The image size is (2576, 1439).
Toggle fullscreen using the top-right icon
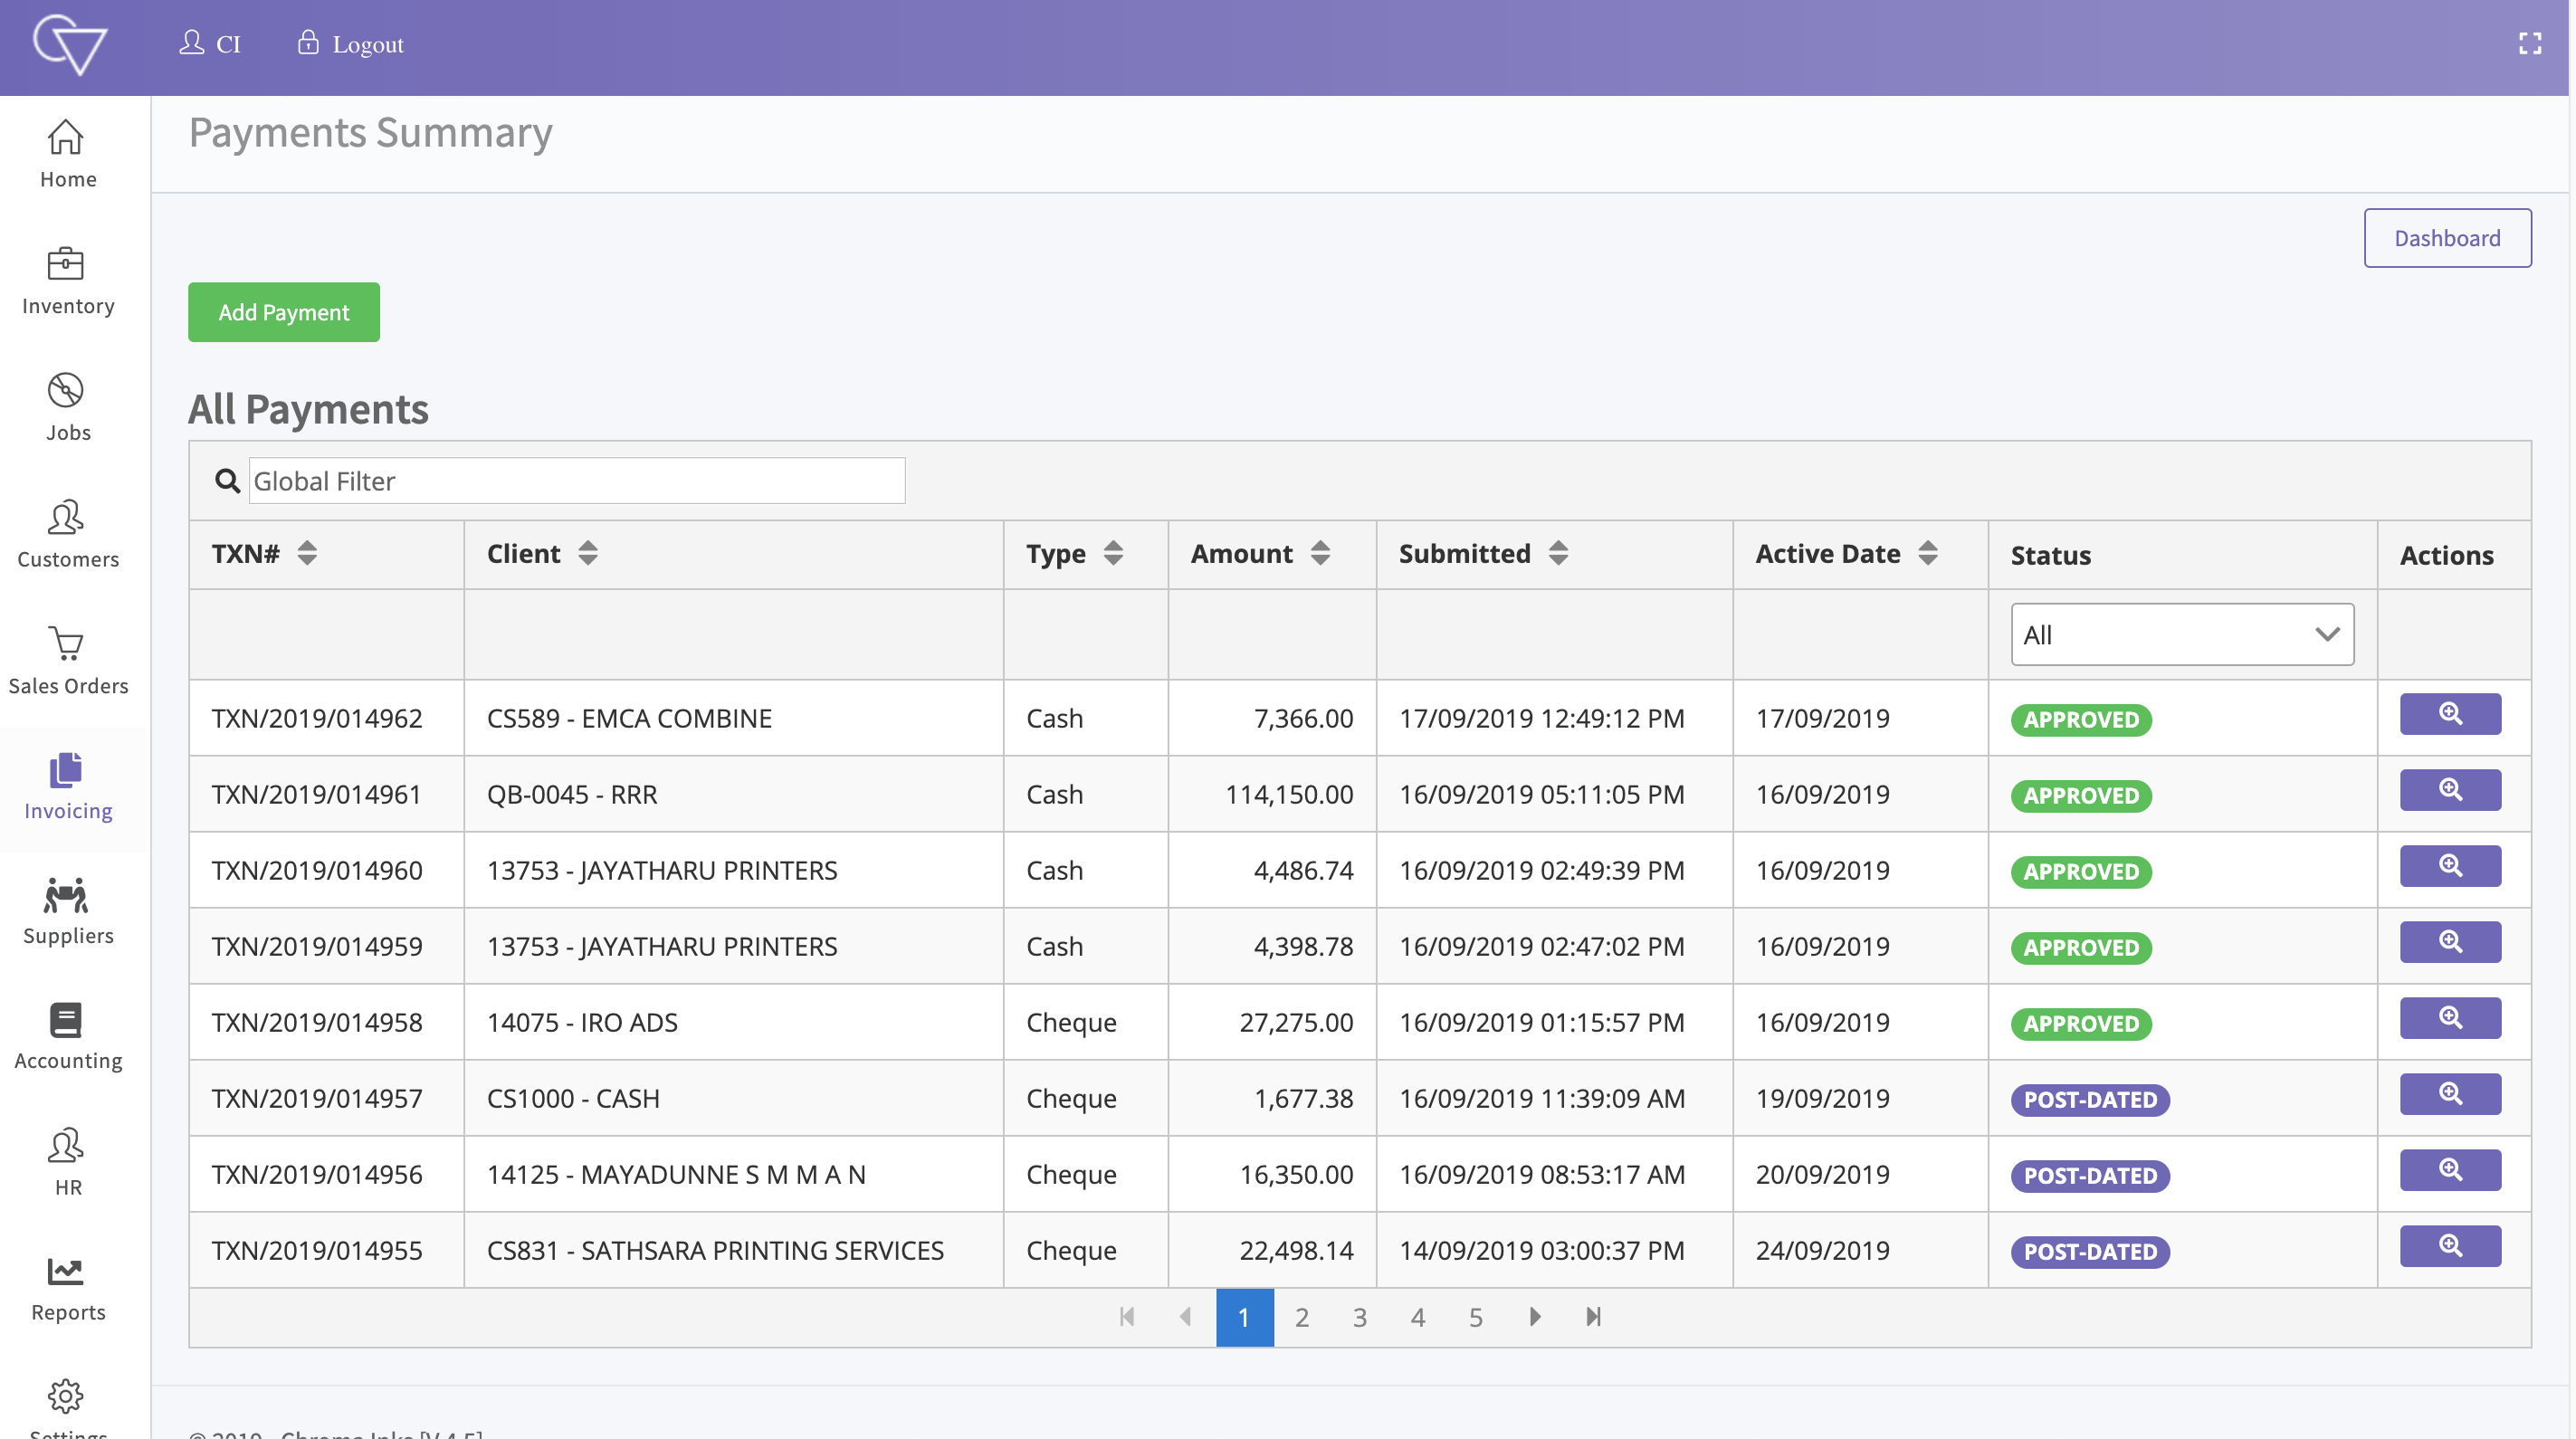2531,43
